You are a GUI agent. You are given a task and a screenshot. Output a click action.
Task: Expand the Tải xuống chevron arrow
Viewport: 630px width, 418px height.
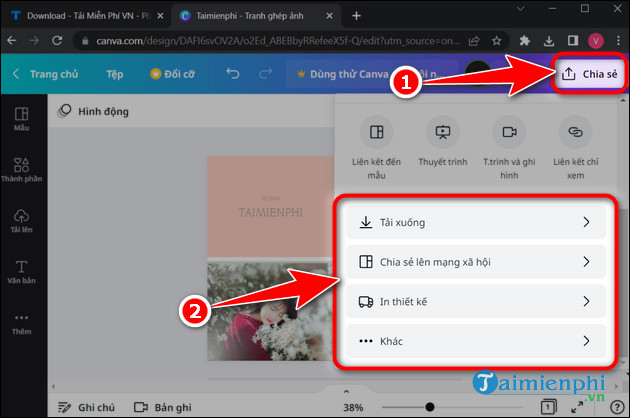(x=586, y=222)
